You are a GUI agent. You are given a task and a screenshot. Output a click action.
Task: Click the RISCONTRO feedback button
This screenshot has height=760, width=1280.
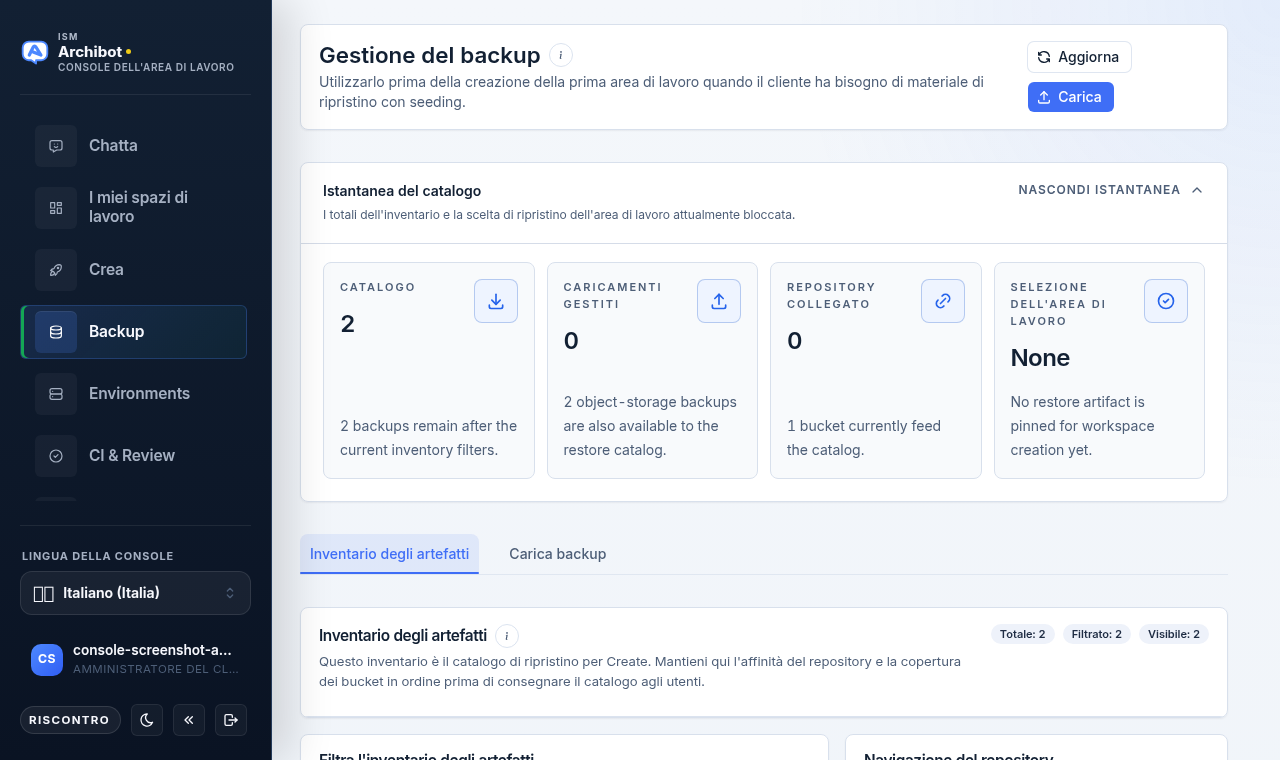(x=70, y=720)
